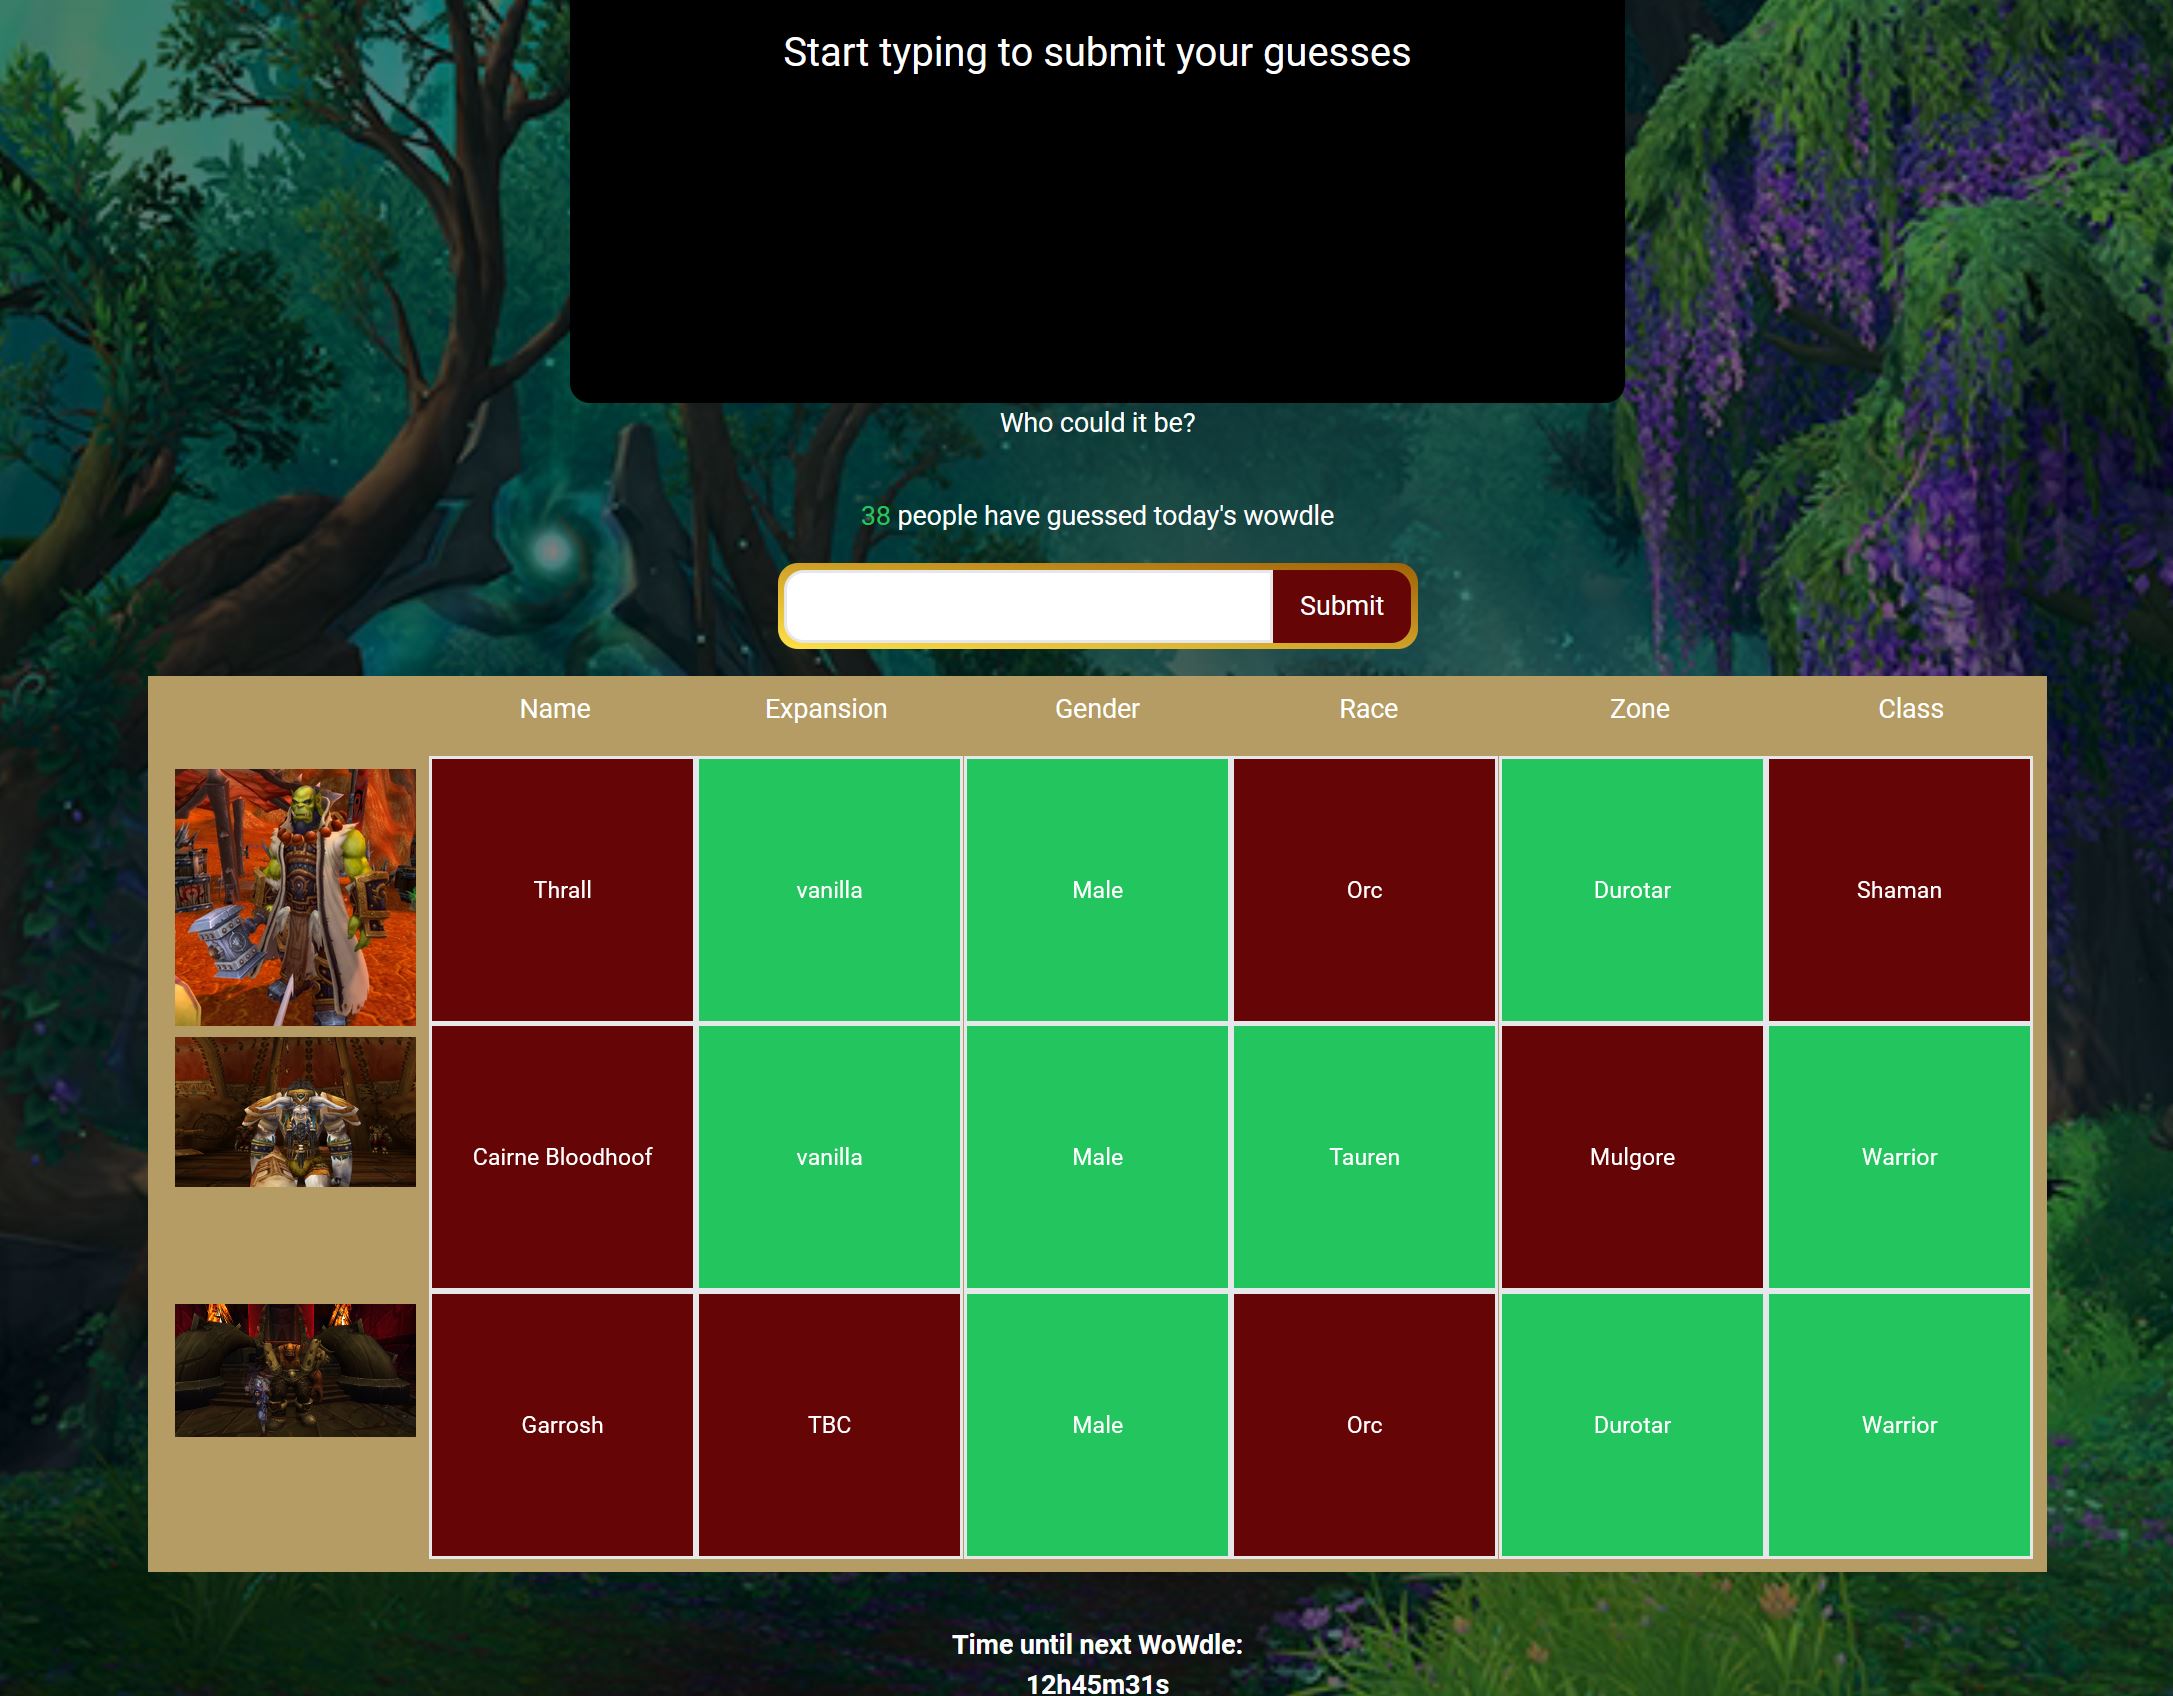Screen dimensions: 2173x1696
Task: Click the Zone column header icon
Action: 1639,709
